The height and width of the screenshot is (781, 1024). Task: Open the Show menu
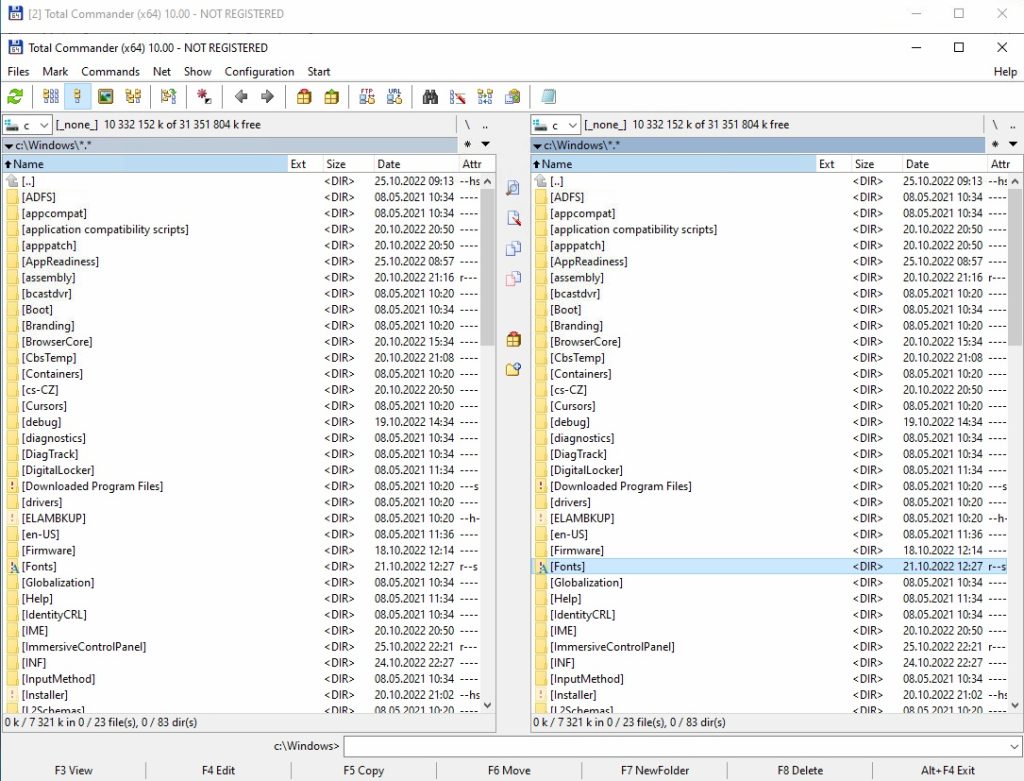tap(197, 71)
